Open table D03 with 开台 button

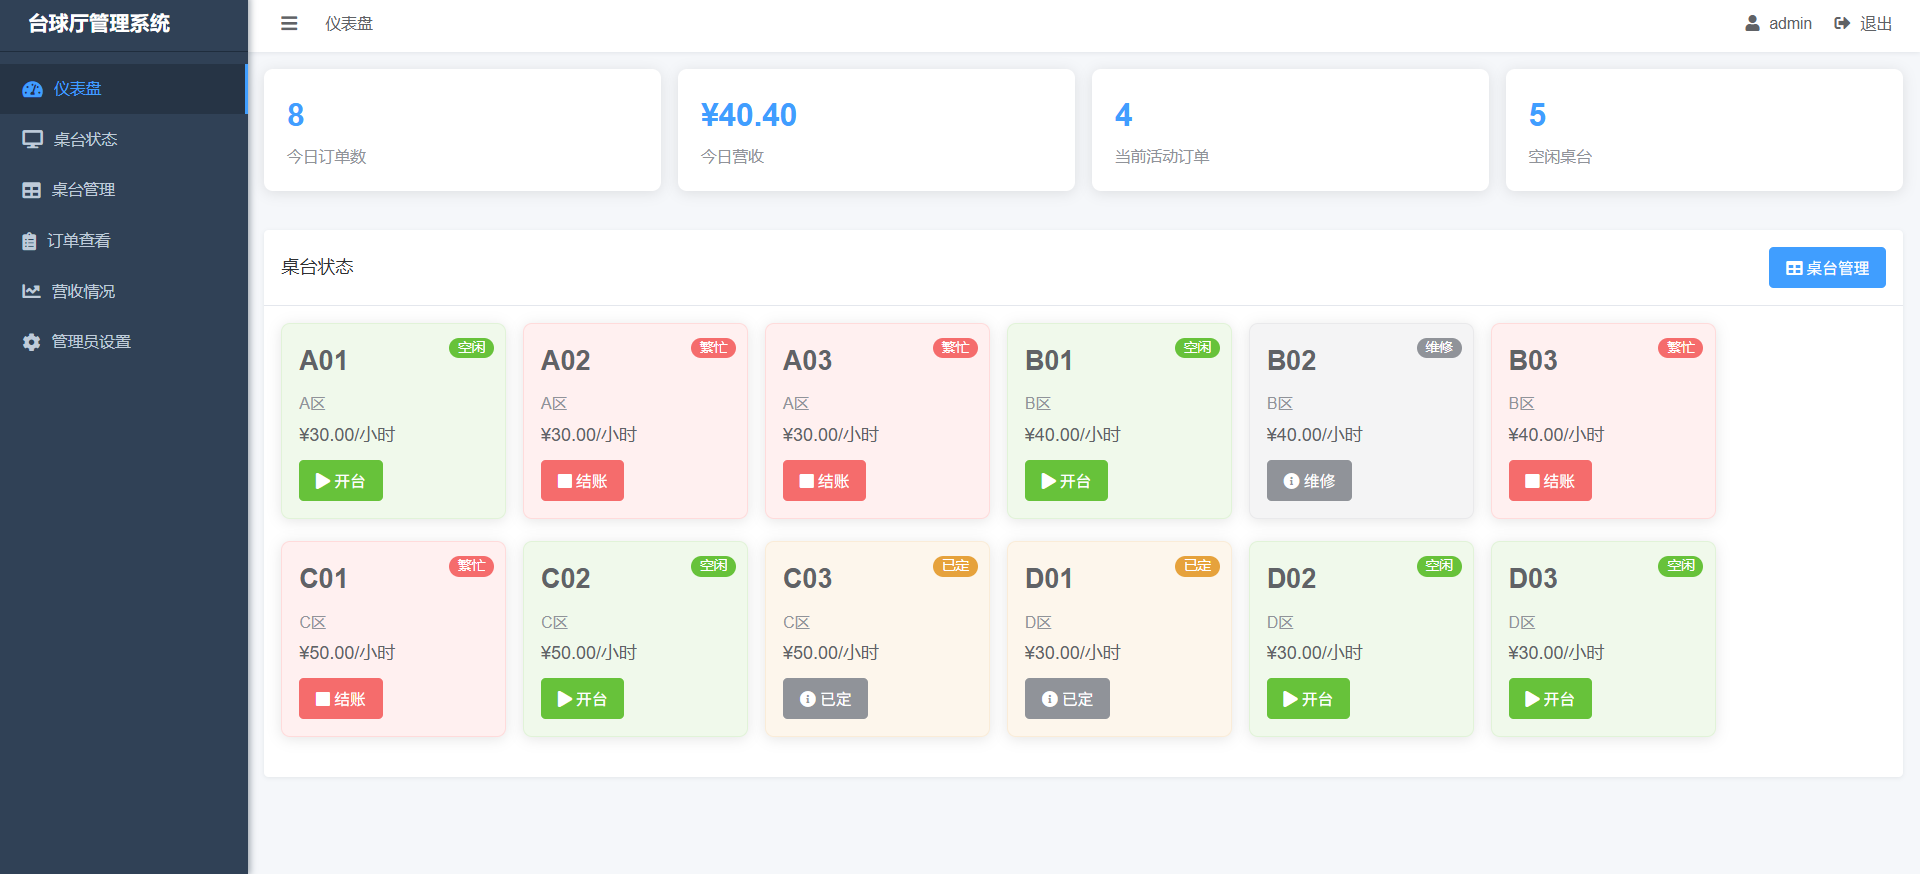(1549, 699)
